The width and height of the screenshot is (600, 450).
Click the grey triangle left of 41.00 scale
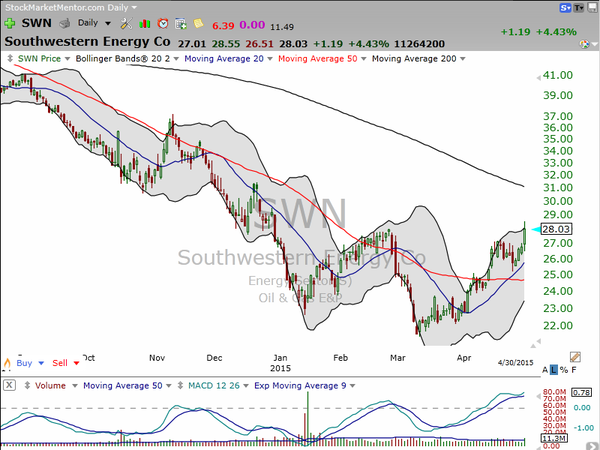(x=538, y=78)
